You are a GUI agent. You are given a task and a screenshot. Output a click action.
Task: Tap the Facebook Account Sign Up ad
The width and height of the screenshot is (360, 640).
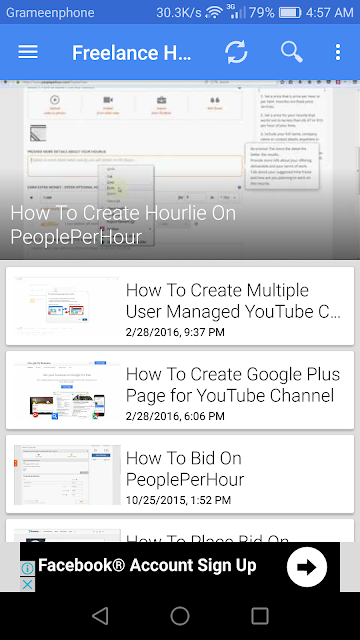click(180, 567)
